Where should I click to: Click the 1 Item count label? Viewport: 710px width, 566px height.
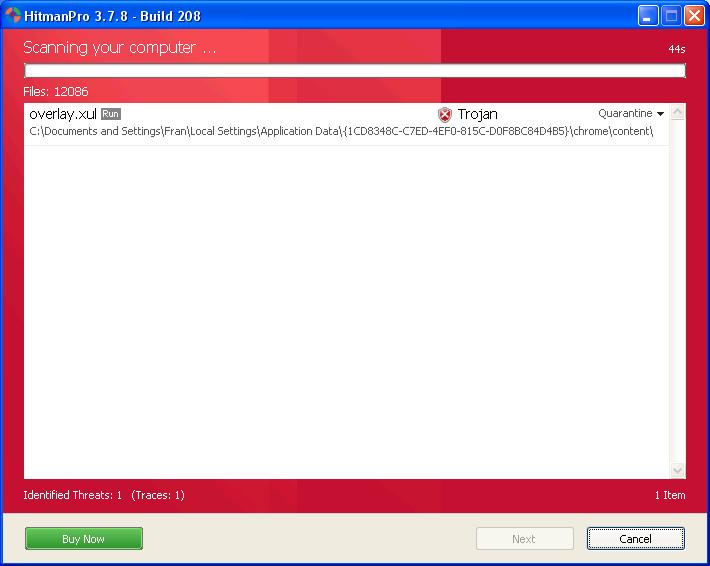[x=670, y=495]
